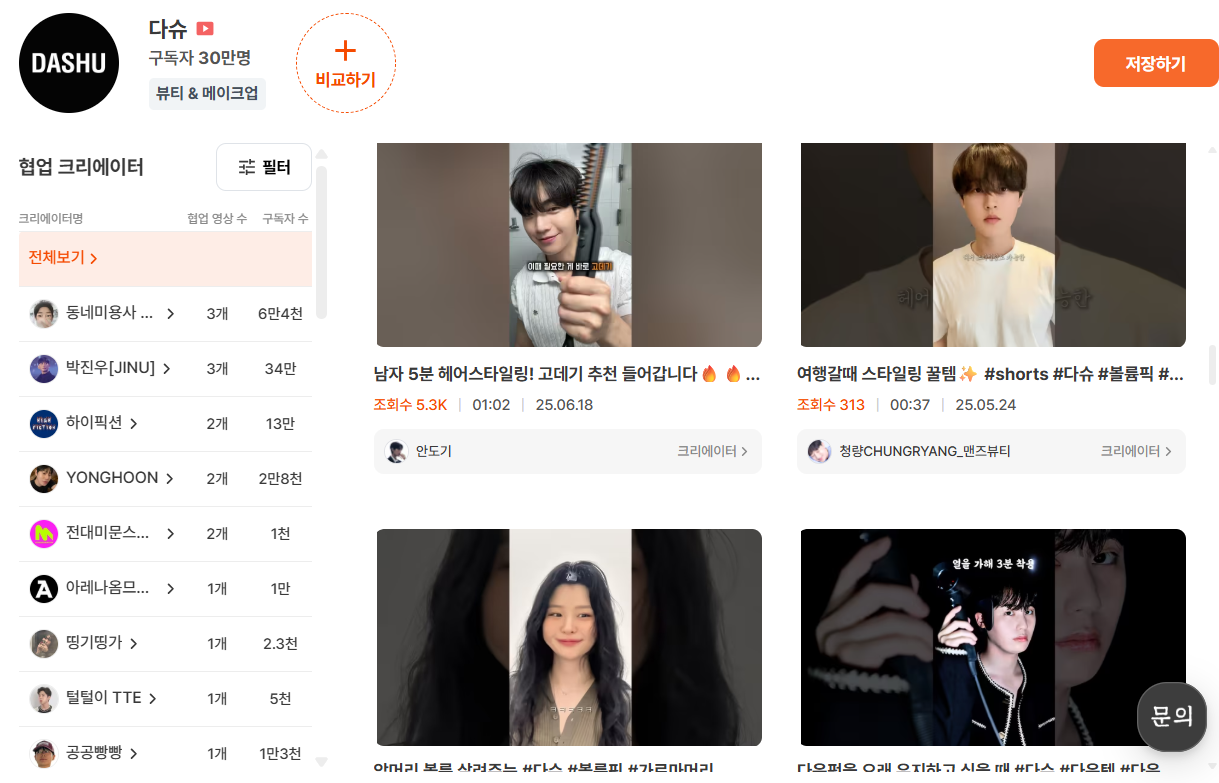Open the 박진우[JINU] creator name
Viewport: 1219px width, 783px height.
point(110,368)
